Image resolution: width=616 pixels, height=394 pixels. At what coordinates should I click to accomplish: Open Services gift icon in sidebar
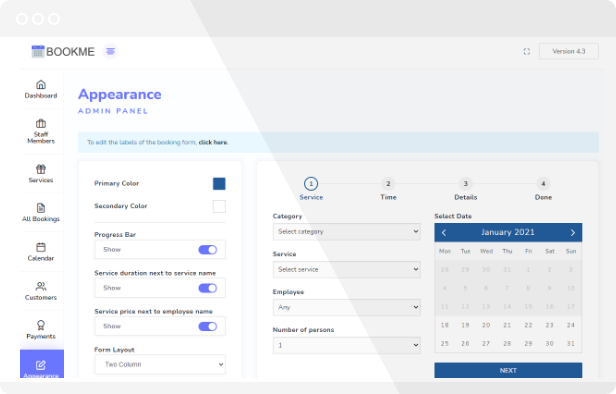[x=41, y=169]
